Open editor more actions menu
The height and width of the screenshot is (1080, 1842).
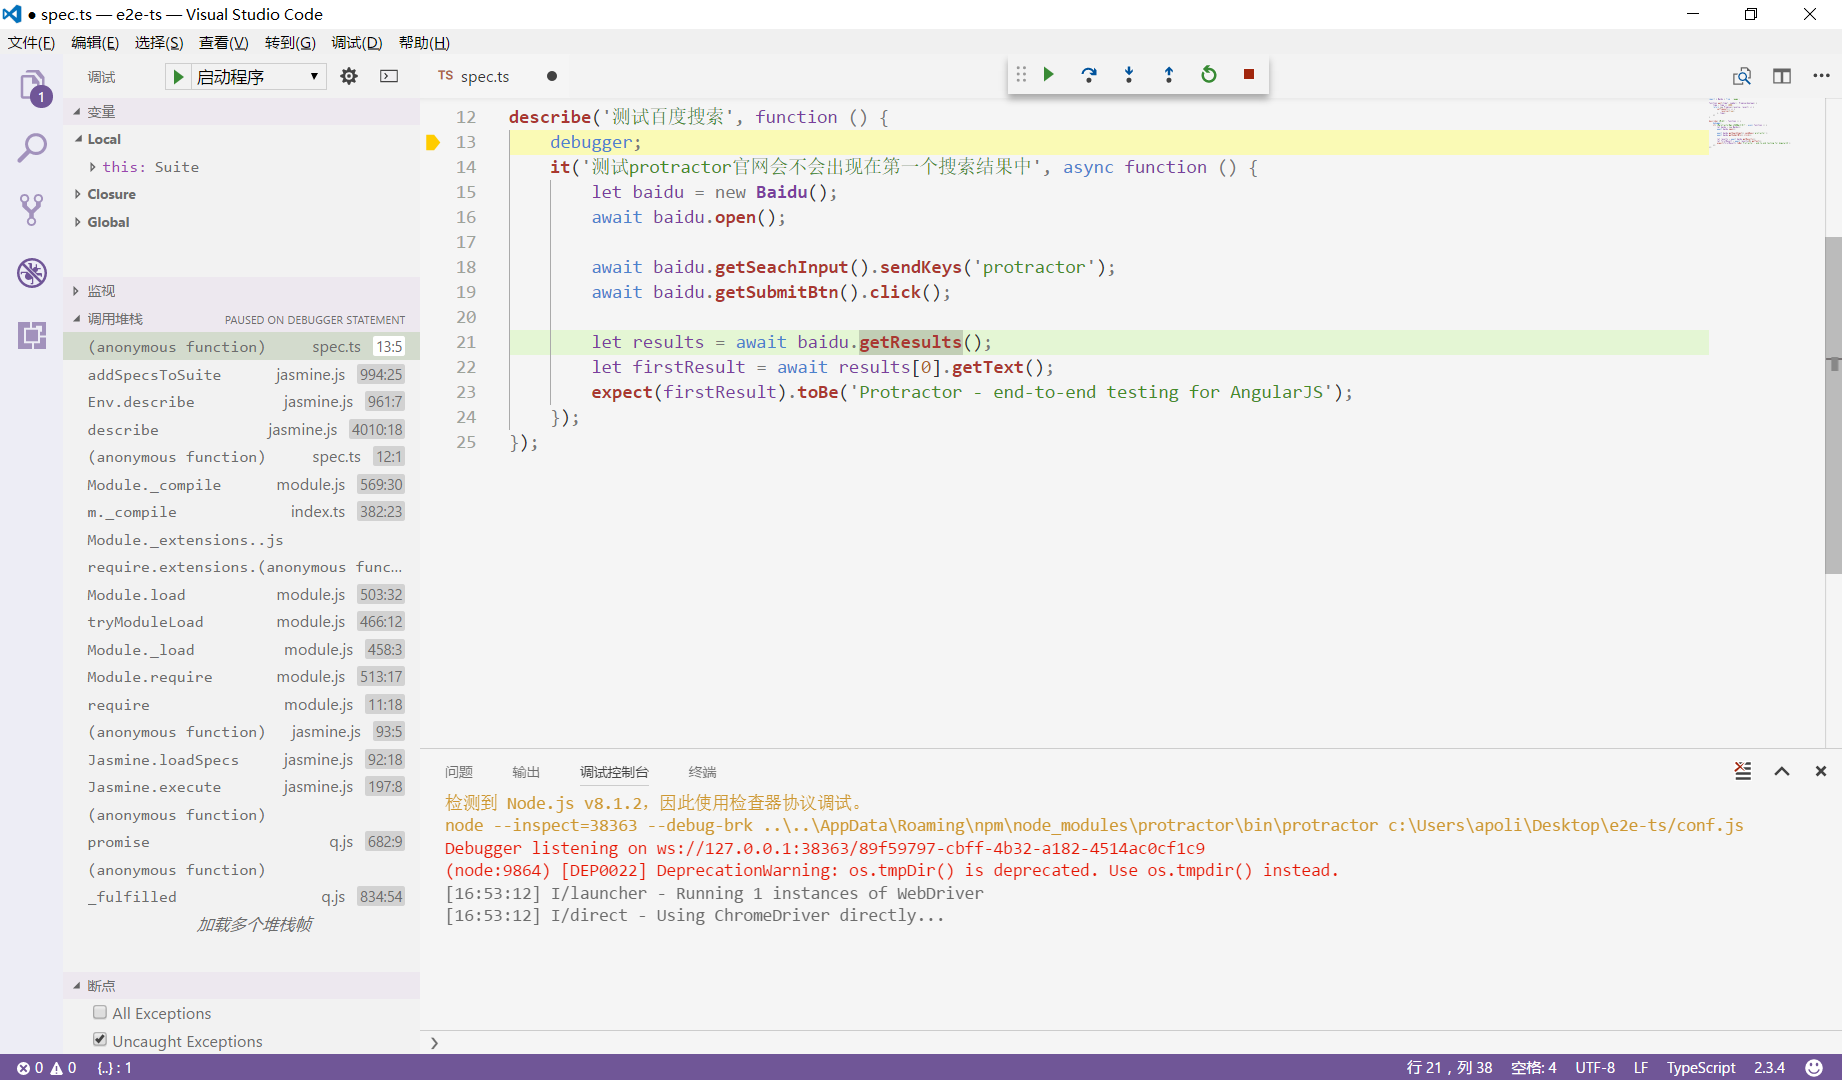[1821, 76]
